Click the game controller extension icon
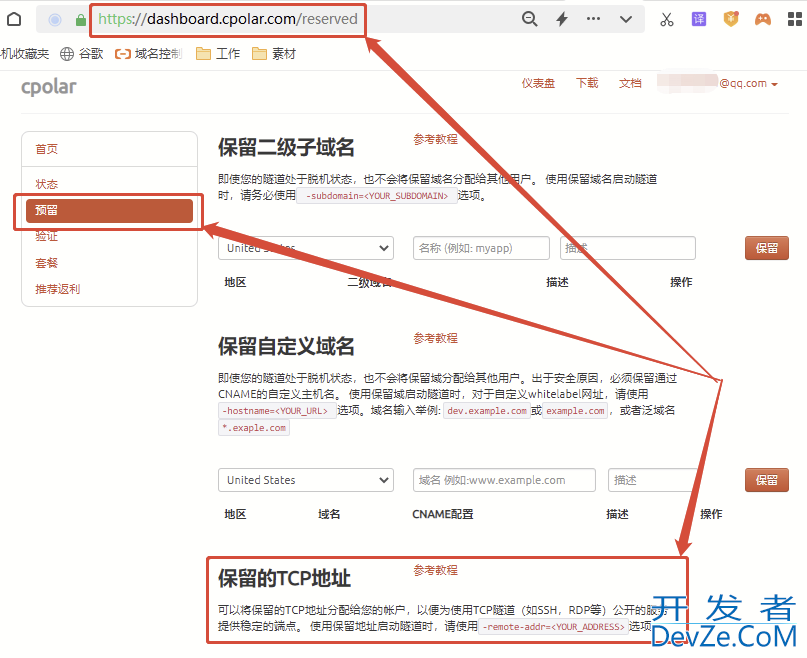 (x=763, y=20)
